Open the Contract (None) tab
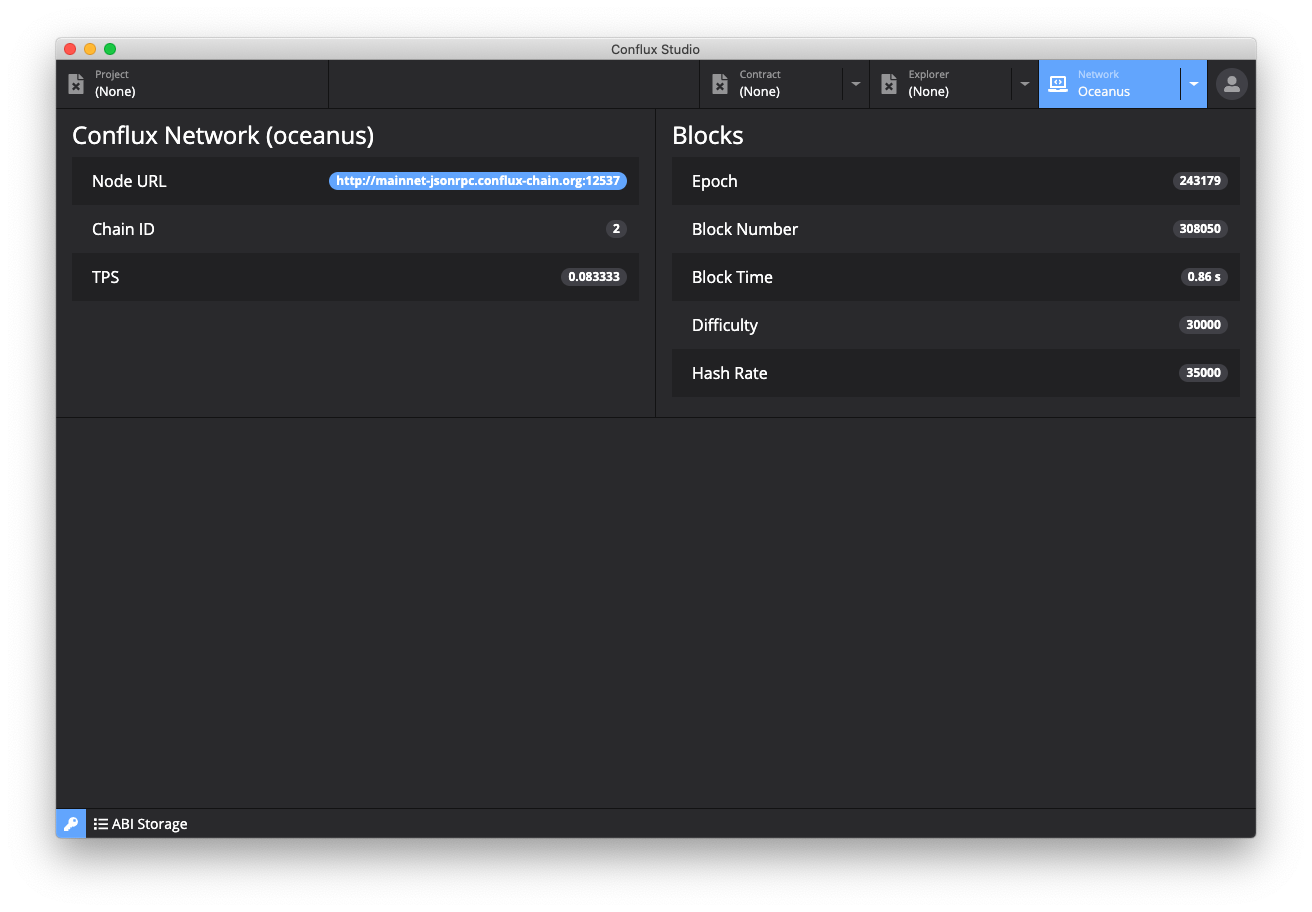The width and height of the screenshot is (1312, 912). click(x=771, y=84)
